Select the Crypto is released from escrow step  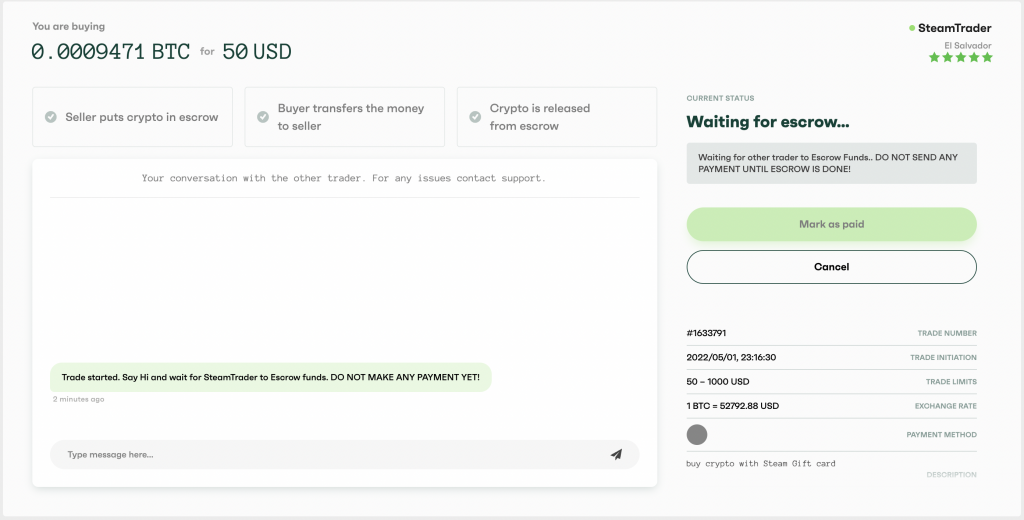pos(557,117)
